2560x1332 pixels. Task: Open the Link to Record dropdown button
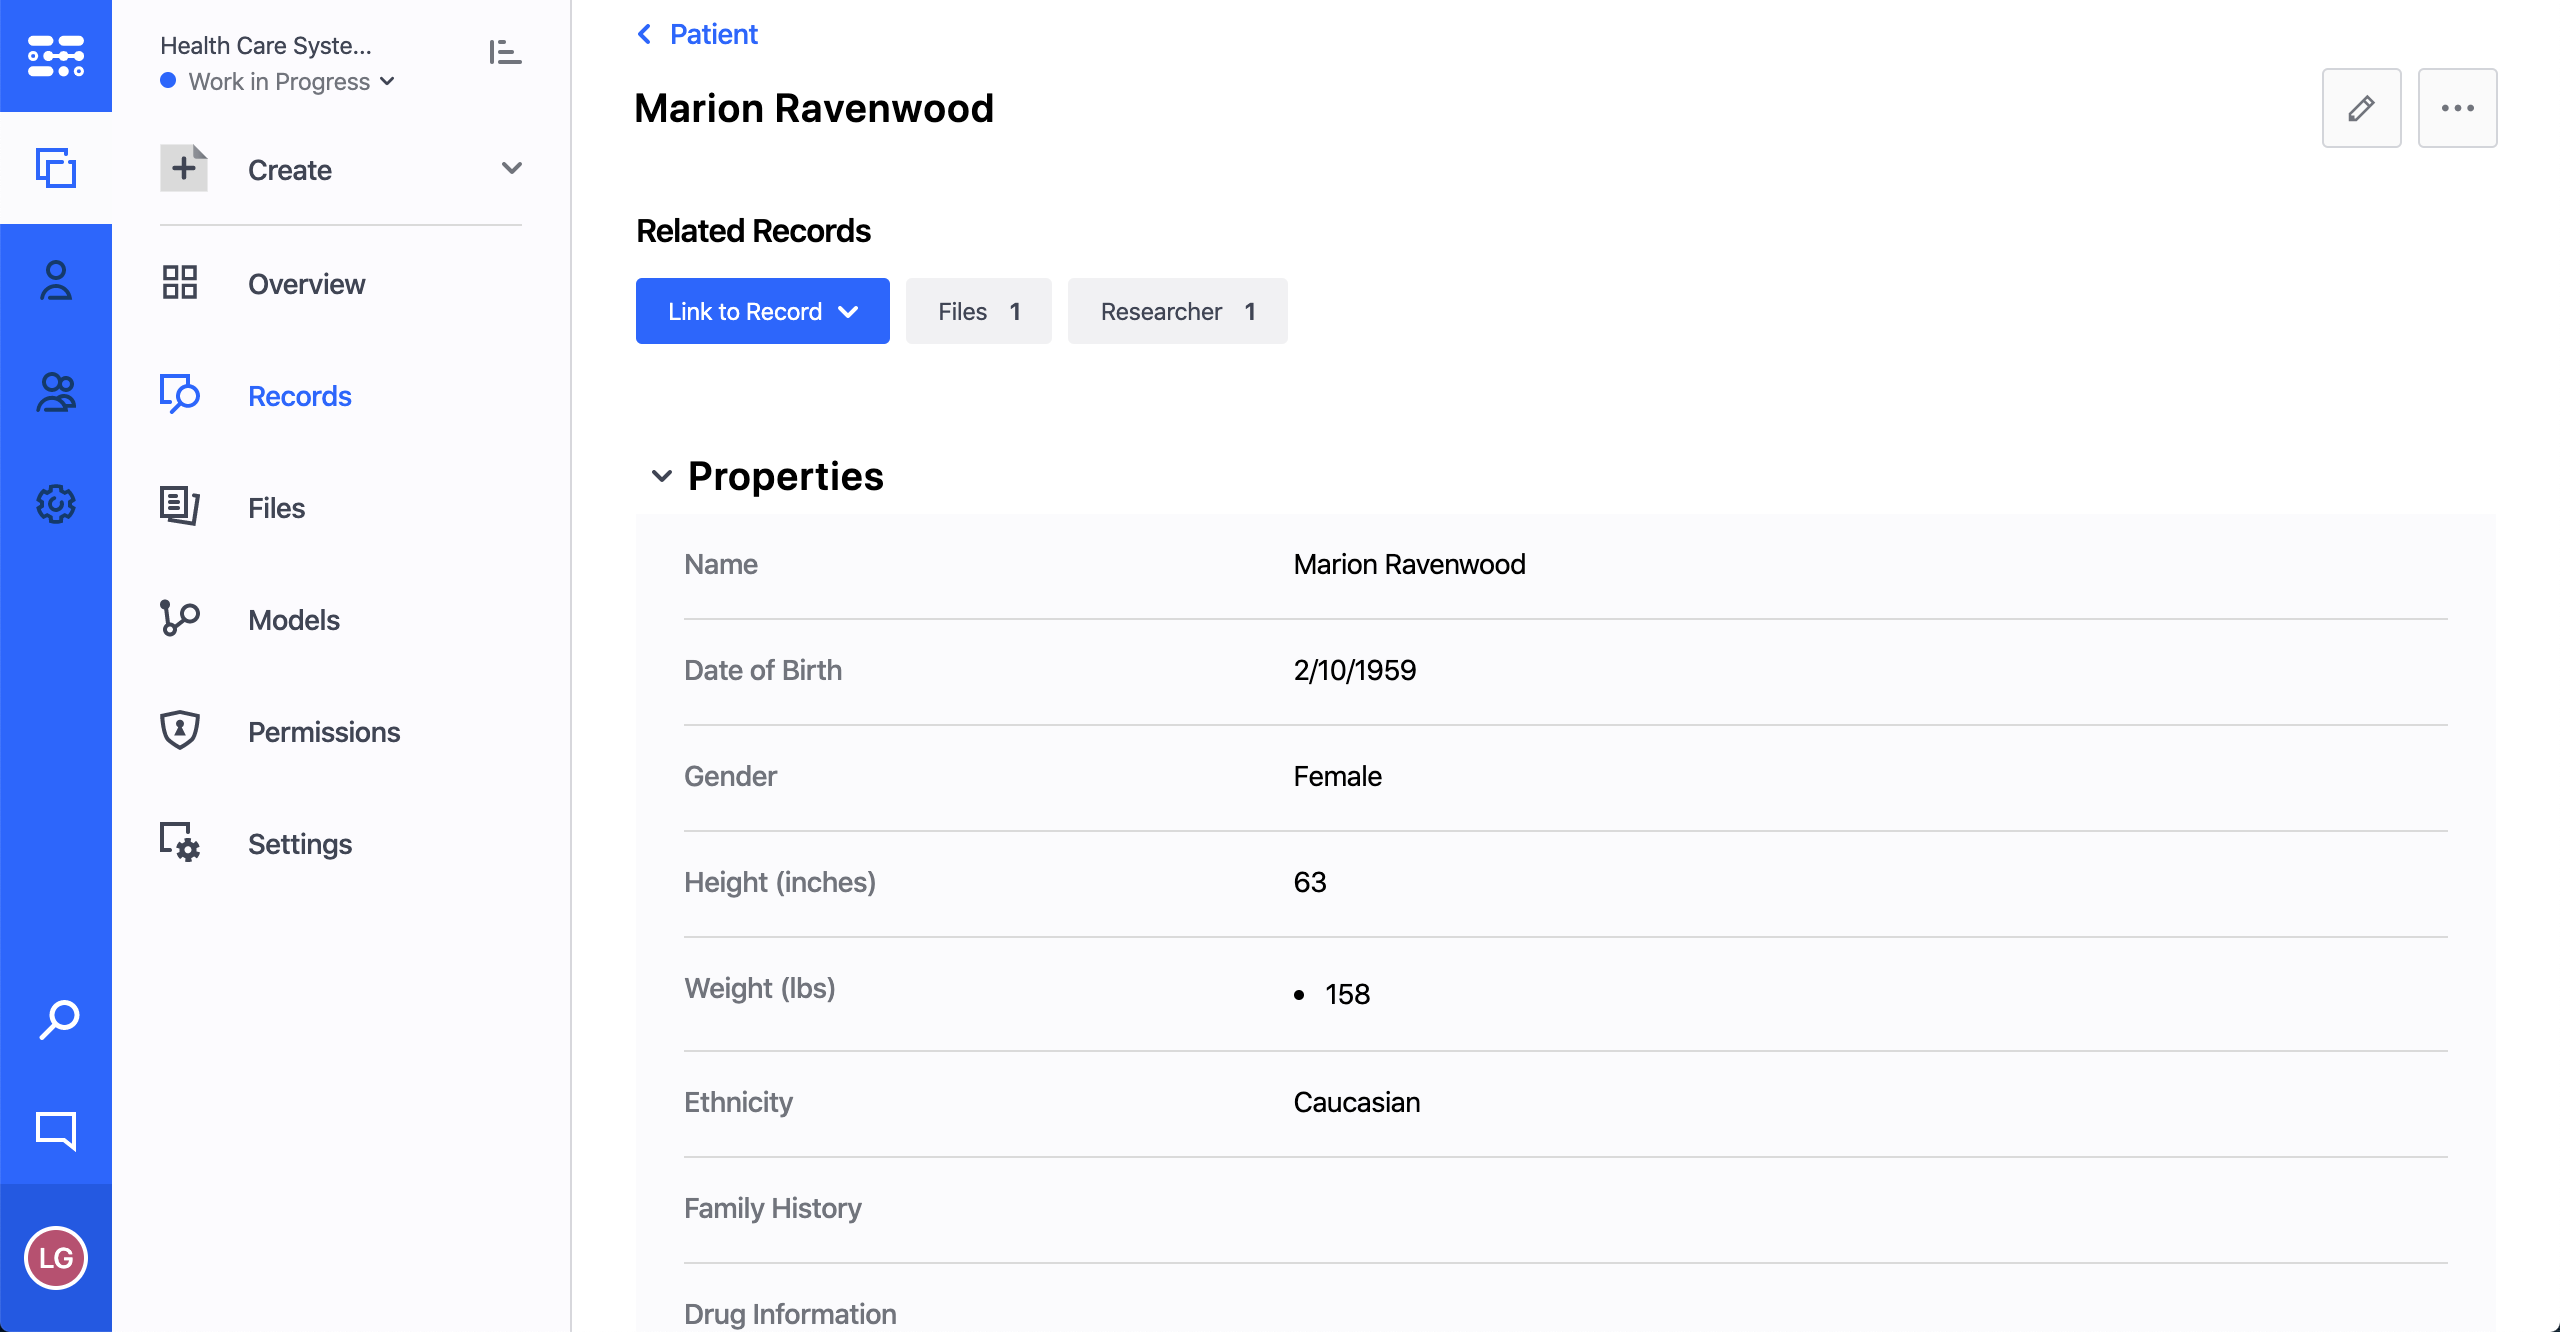point(762,311)
